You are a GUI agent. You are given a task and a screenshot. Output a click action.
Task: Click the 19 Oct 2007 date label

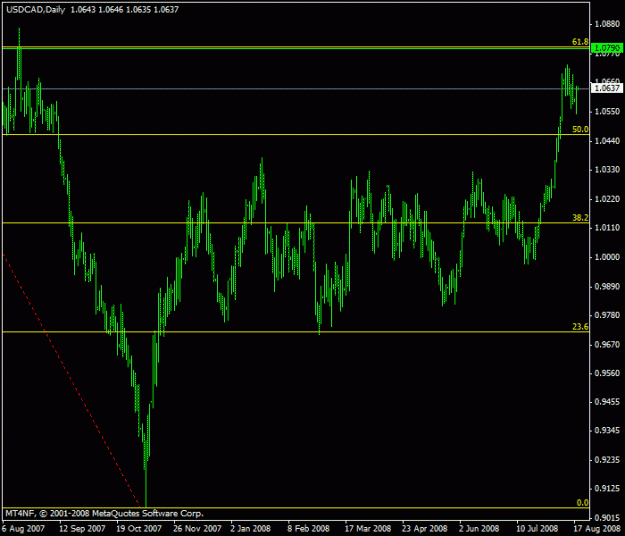click(x=139, y=529)
